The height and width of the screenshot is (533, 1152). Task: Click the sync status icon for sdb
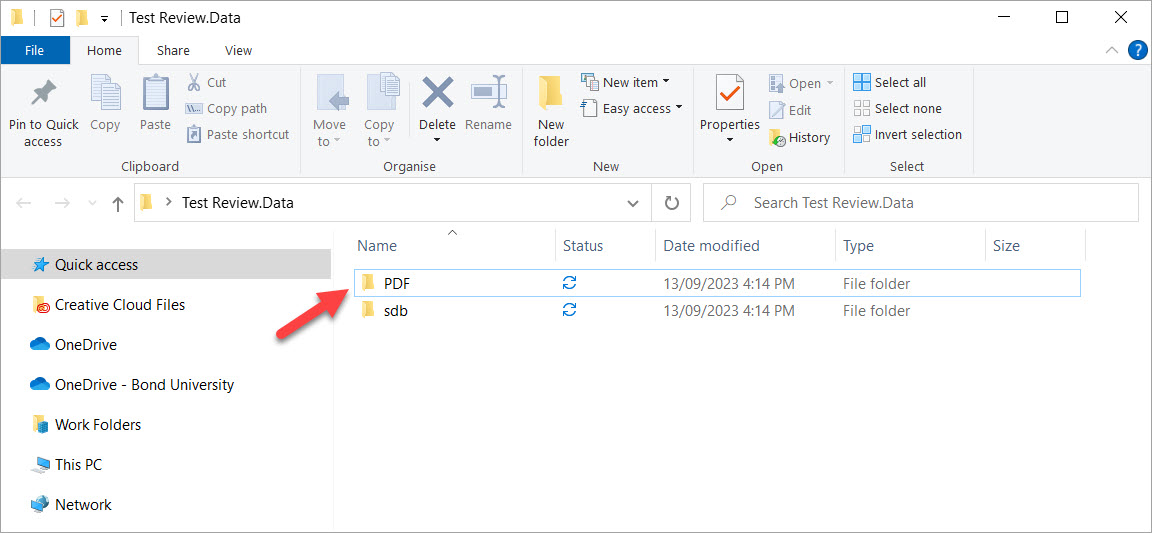[569, 310]
